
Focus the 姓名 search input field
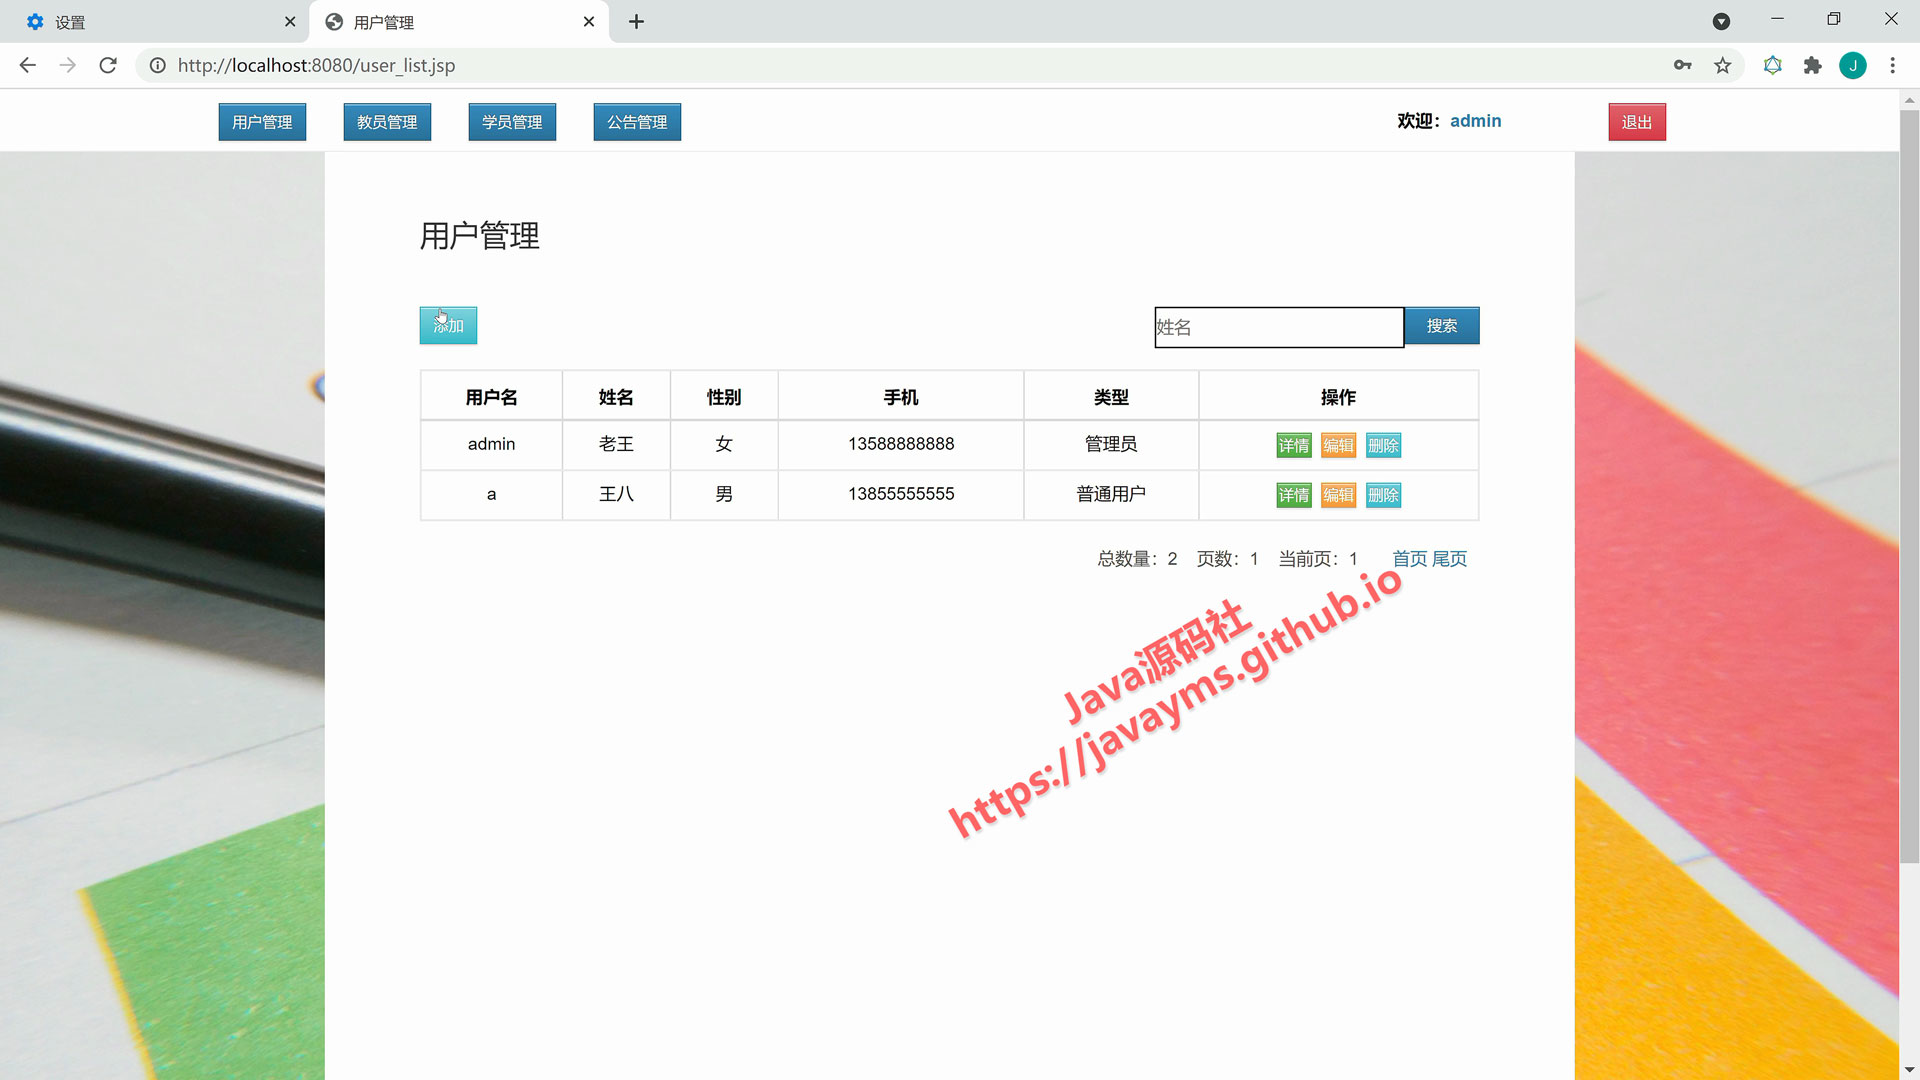pyautogui.click(x=1279, y=327)
